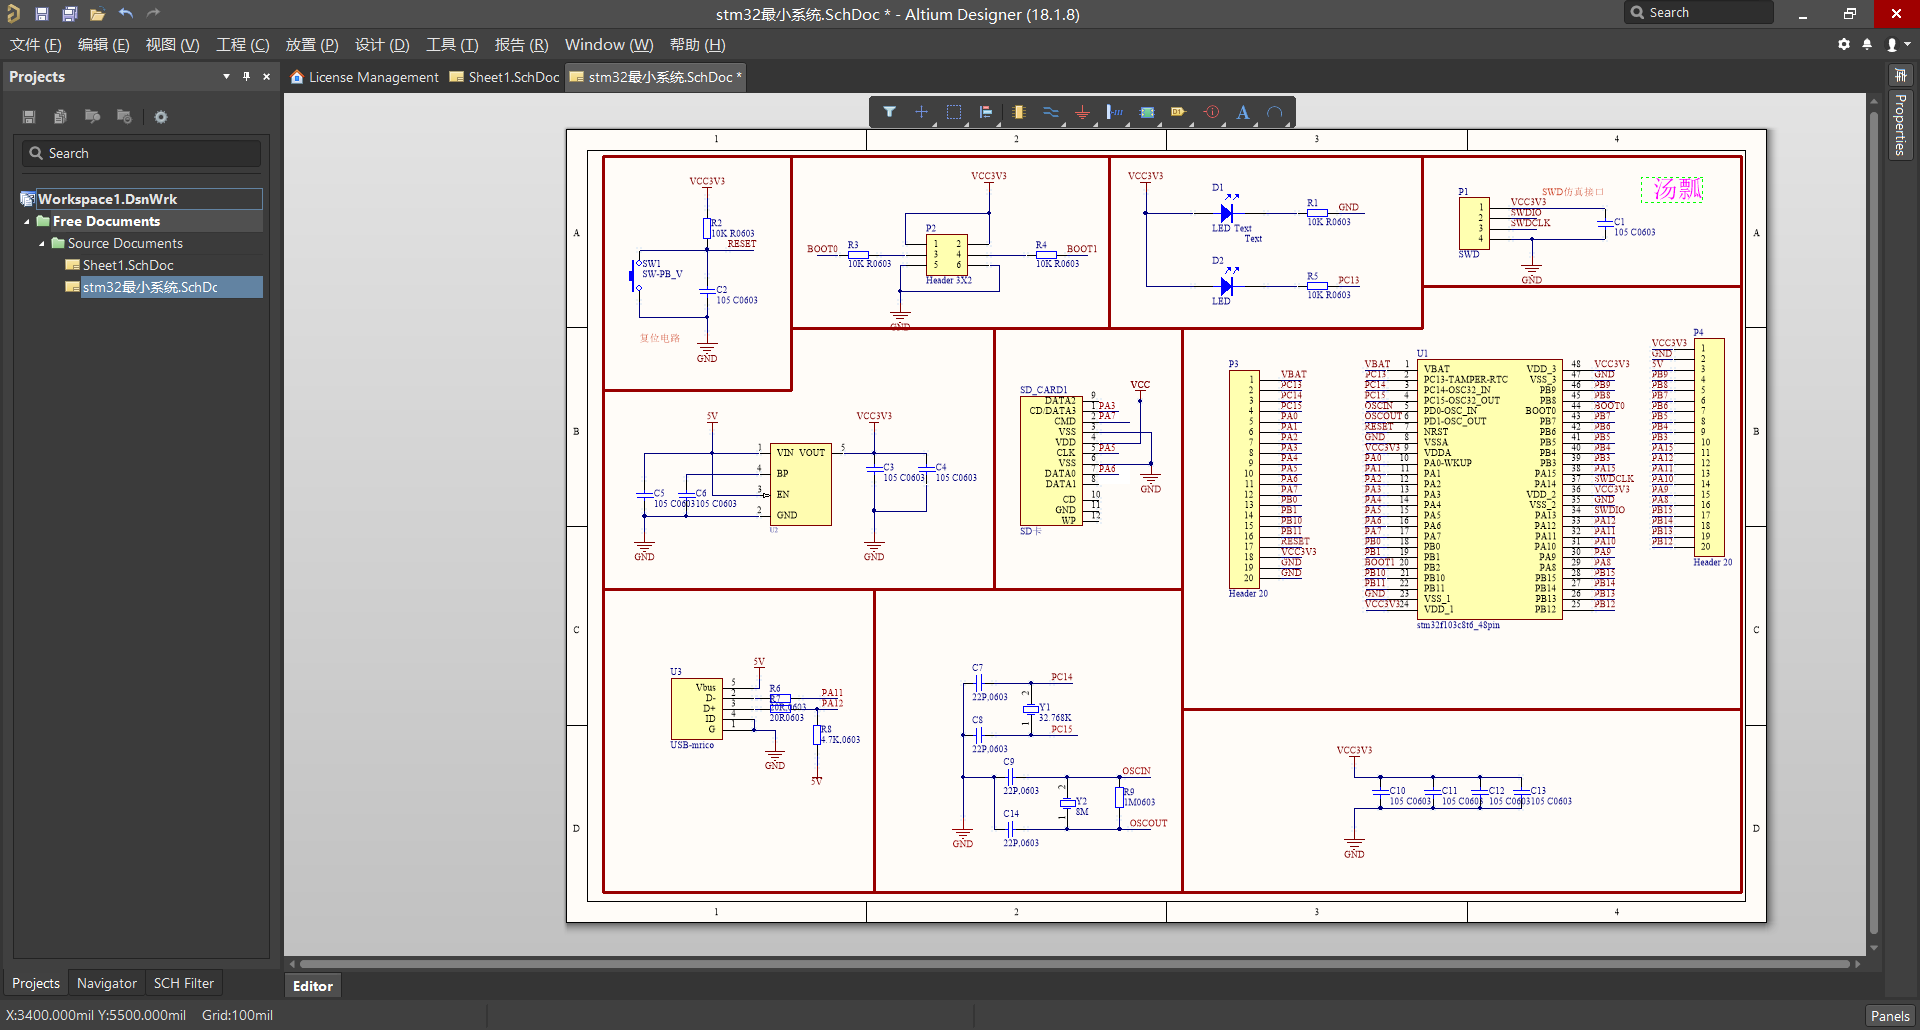Switch to stm32最小系统.SchDoc document tab
Viewport: 1920px width, 1030px height.
coord(655,77)
